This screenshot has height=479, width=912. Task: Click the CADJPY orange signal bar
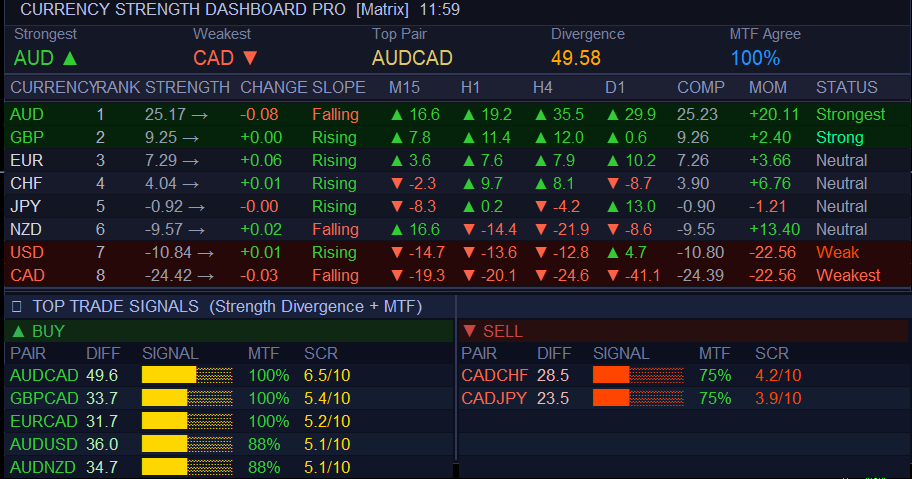click(638, 398)
